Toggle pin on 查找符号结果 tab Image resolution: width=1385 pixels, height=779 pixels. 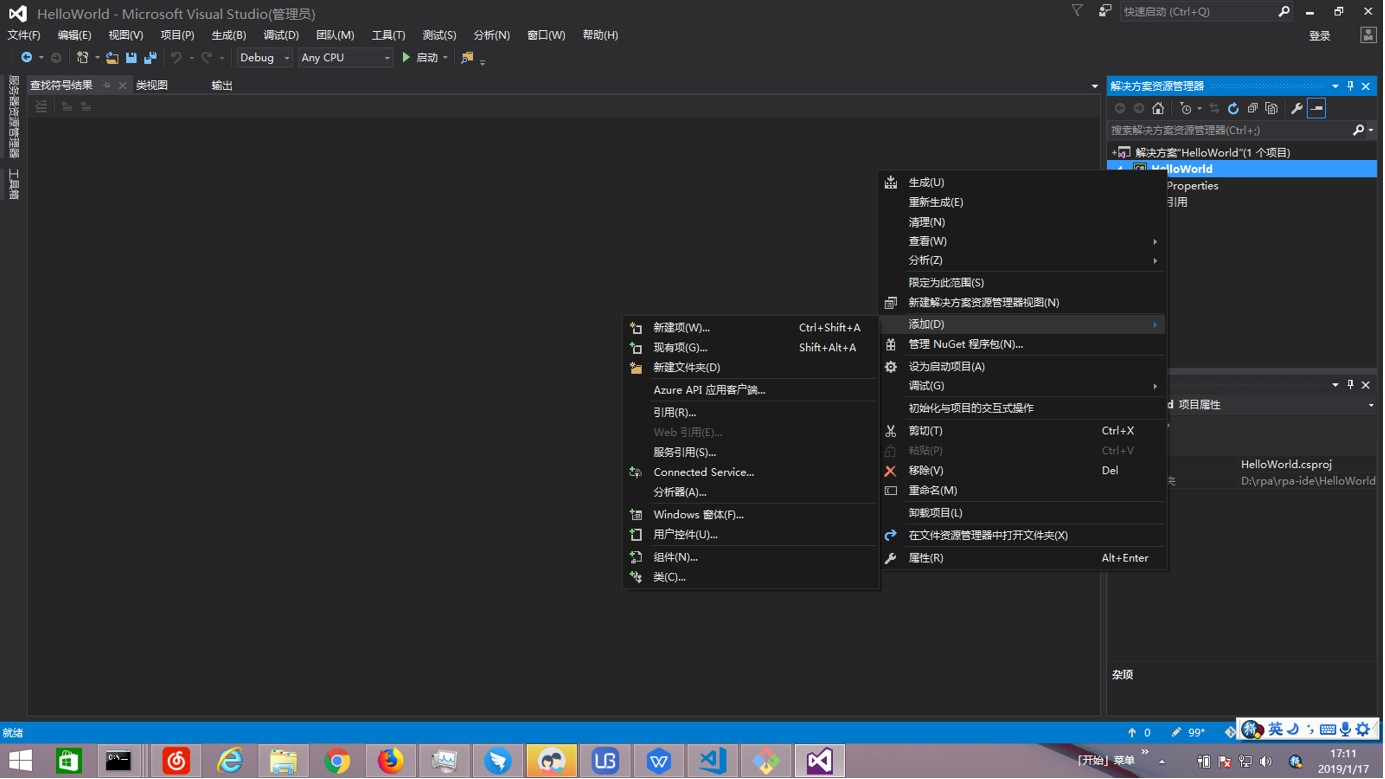(107, 86)
